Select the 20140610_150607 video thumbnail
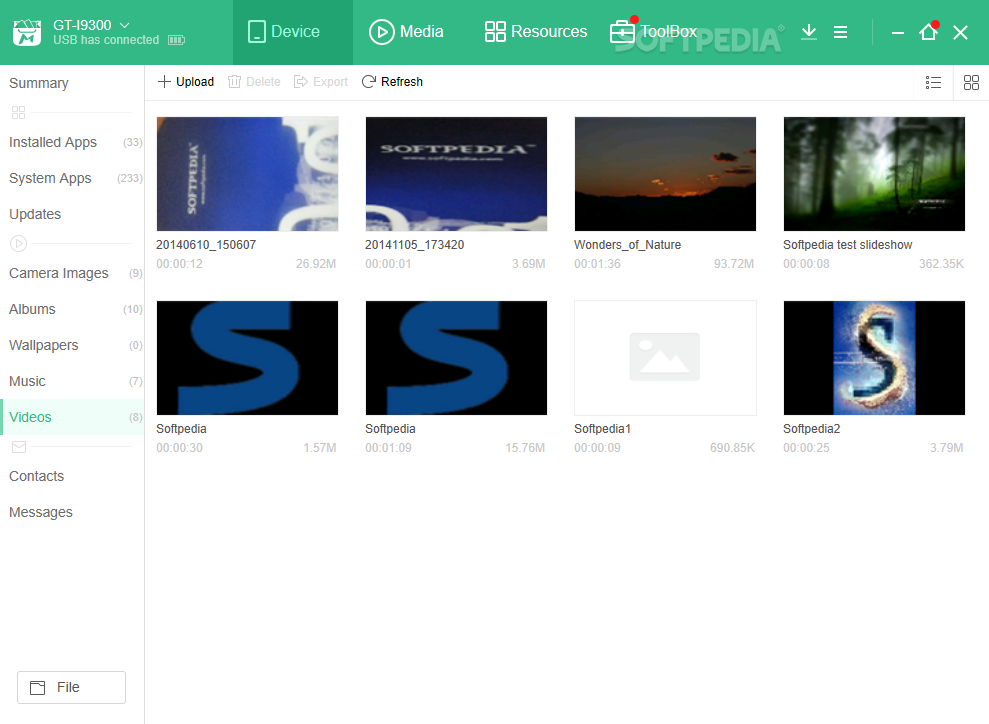This screenshot has width=989, height=724. point(247,174)
